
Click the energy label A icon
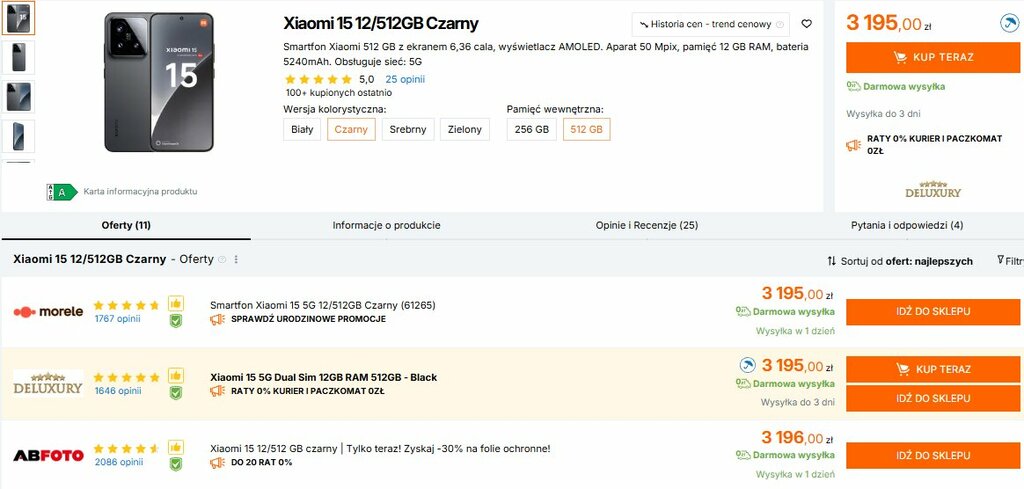62,191
